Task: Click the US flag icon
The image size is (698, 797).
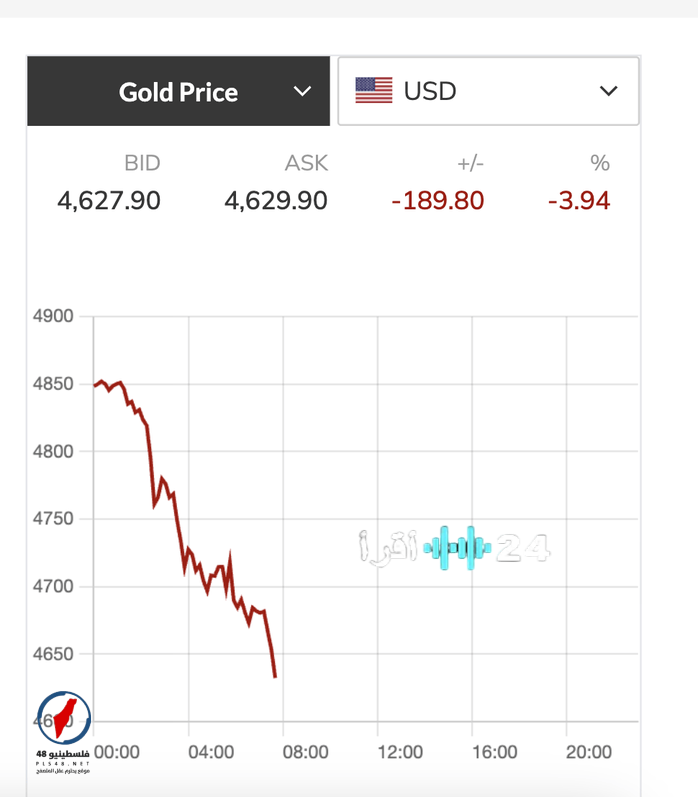Action: 374,91
